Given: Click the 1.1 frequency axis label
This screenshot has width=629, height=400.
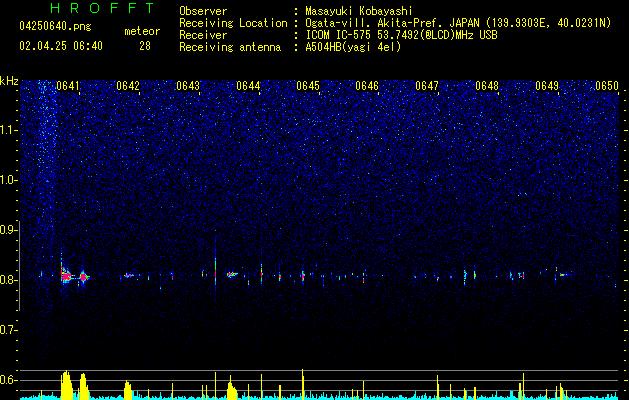Looking at the screenshot, I should coord(8,130).
